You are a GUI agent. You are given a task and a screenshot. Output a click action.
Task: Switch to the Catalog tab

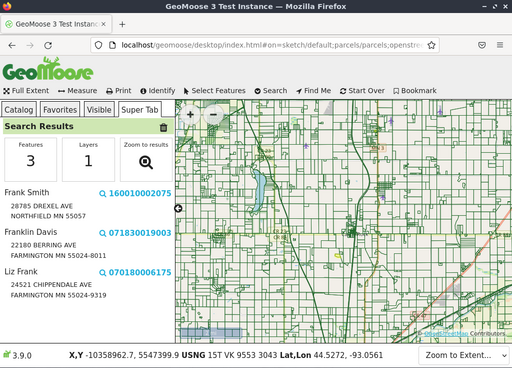[x=19, y=110]
